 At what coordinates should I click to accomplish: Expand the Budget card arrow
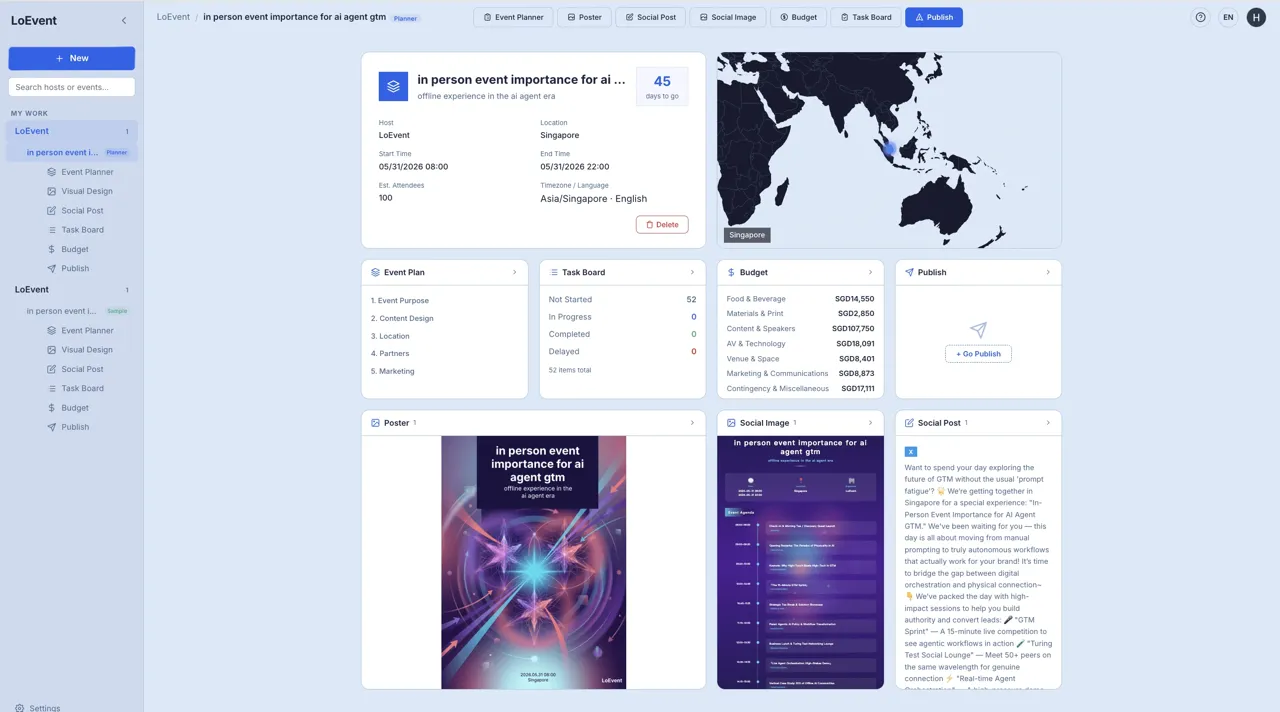click(870, 272)
